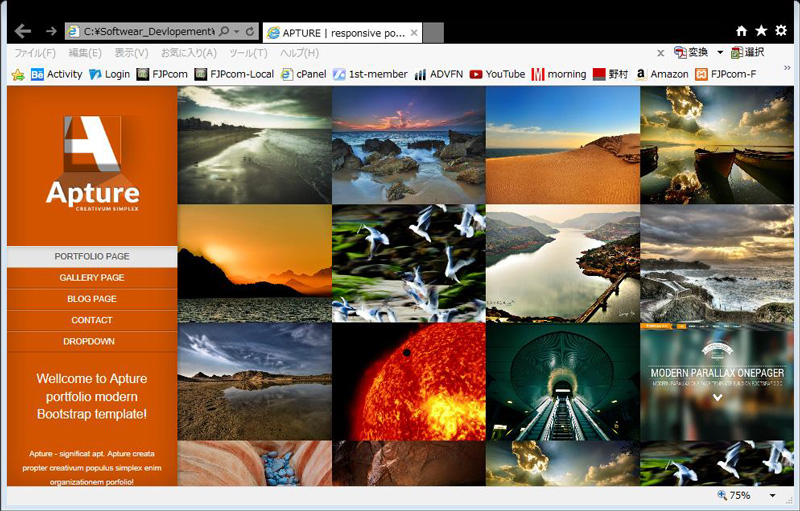Expand the favorites bar overflow chevron
This screenshot has width=800, height=511.
coord(787,68)
